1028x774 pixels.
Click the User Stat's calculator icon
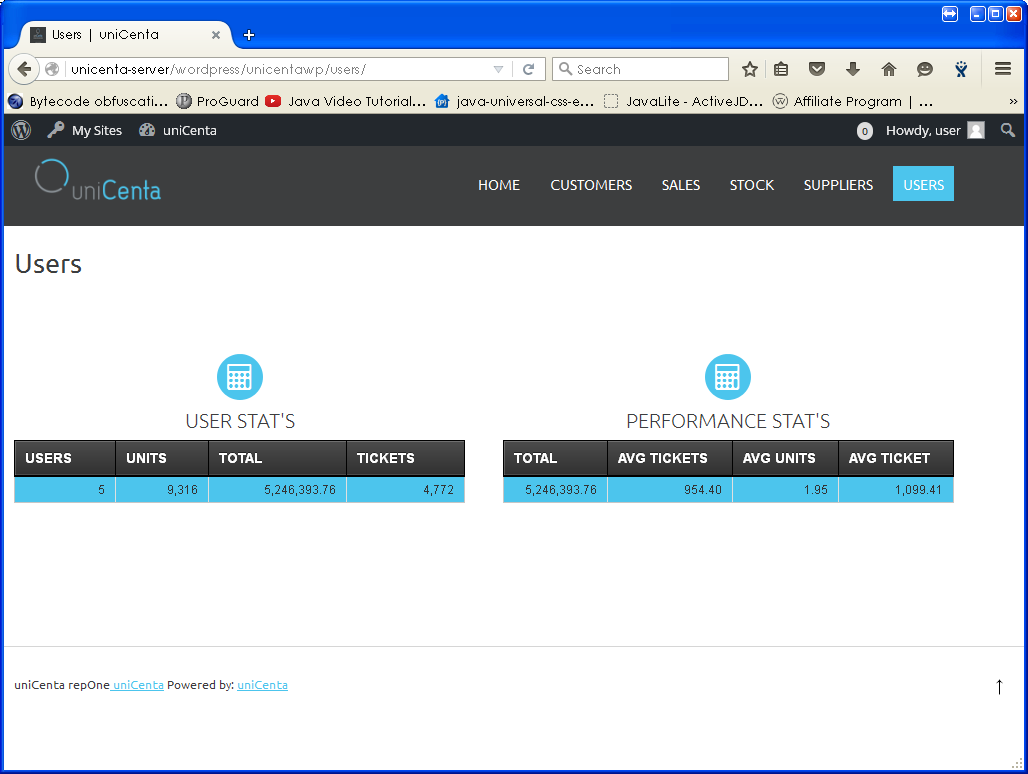pos(240,377)
